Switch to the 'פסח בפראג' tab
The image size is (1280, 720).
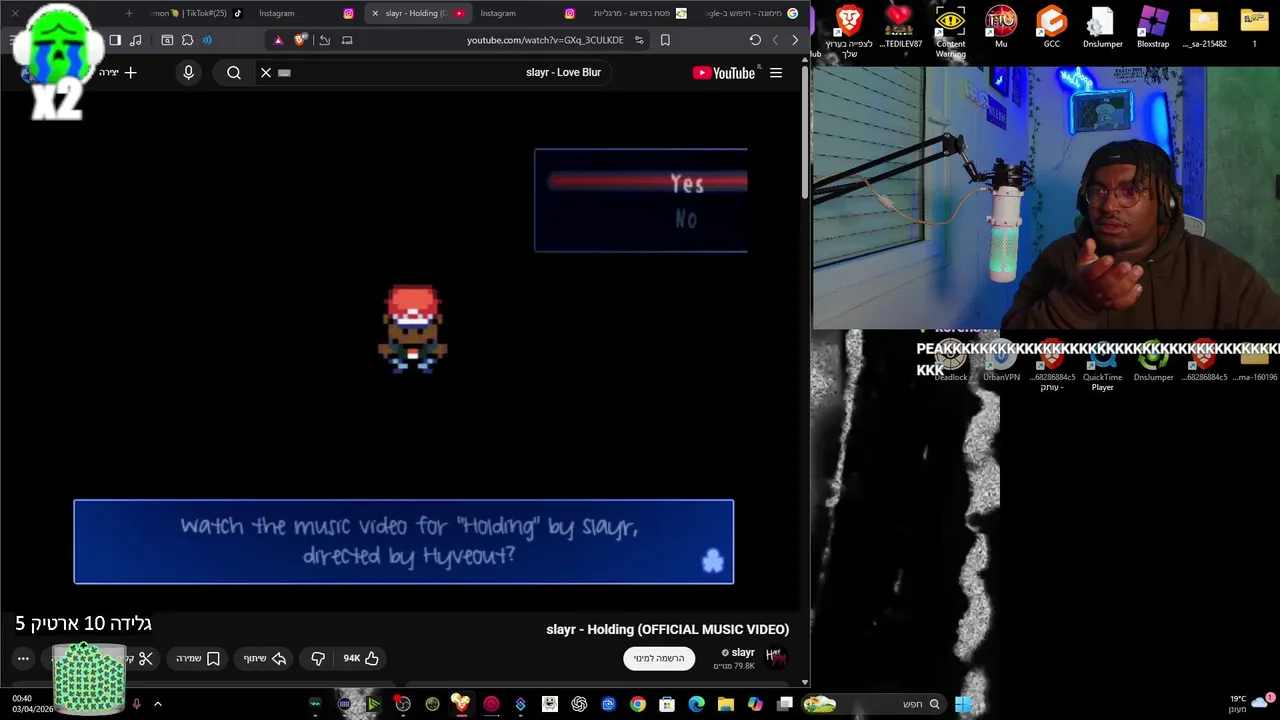click(x=638, y=13)
